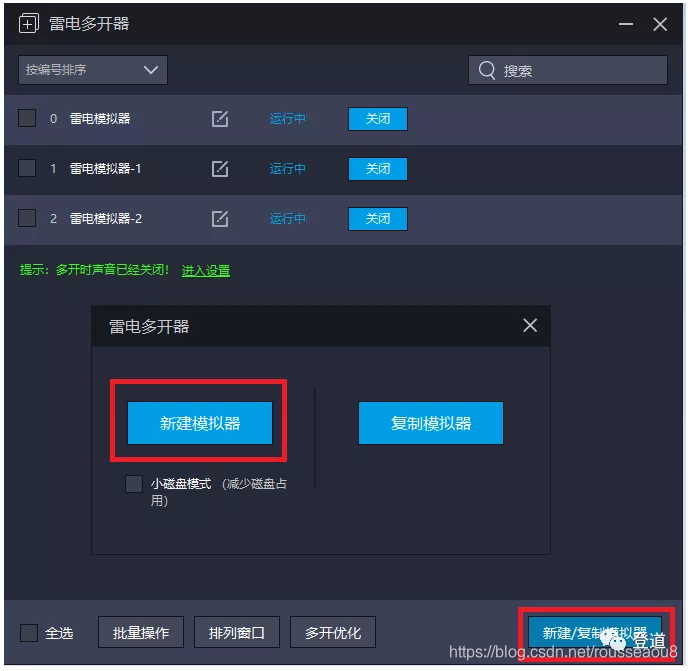Select the 雷电模拟器-2 name text
The height and width of the screenshot is (671, 688).
coord(106,219)
